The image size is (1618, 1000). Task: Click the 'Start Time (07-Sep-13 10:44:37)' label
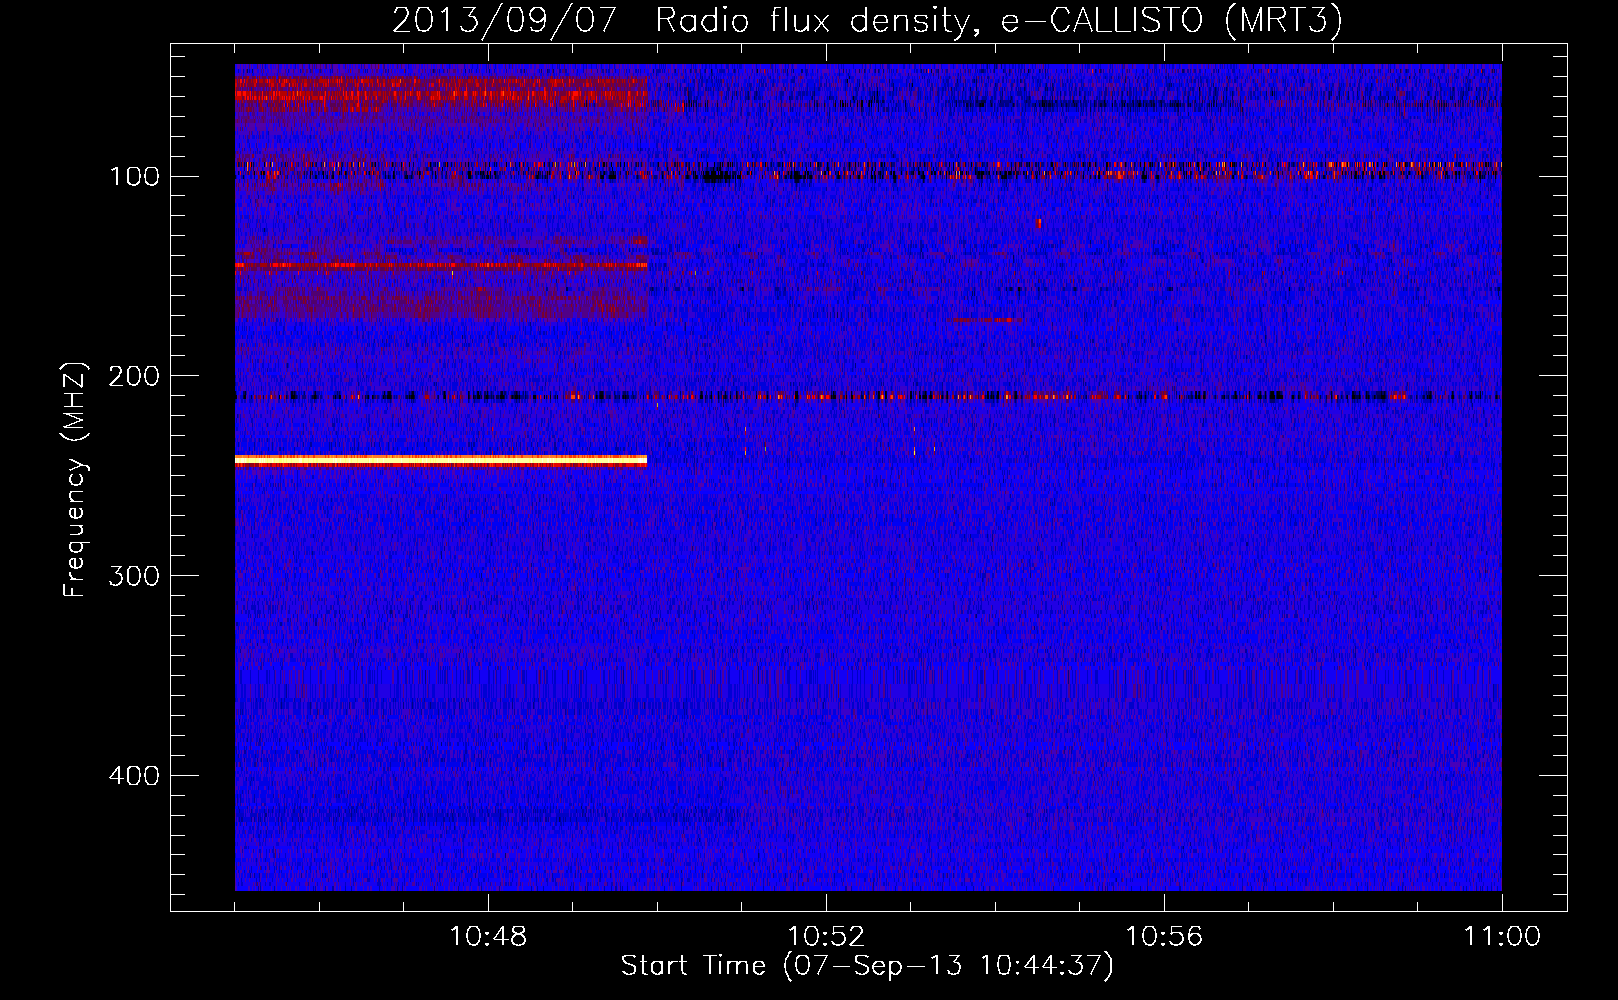(x=867, y=966)
